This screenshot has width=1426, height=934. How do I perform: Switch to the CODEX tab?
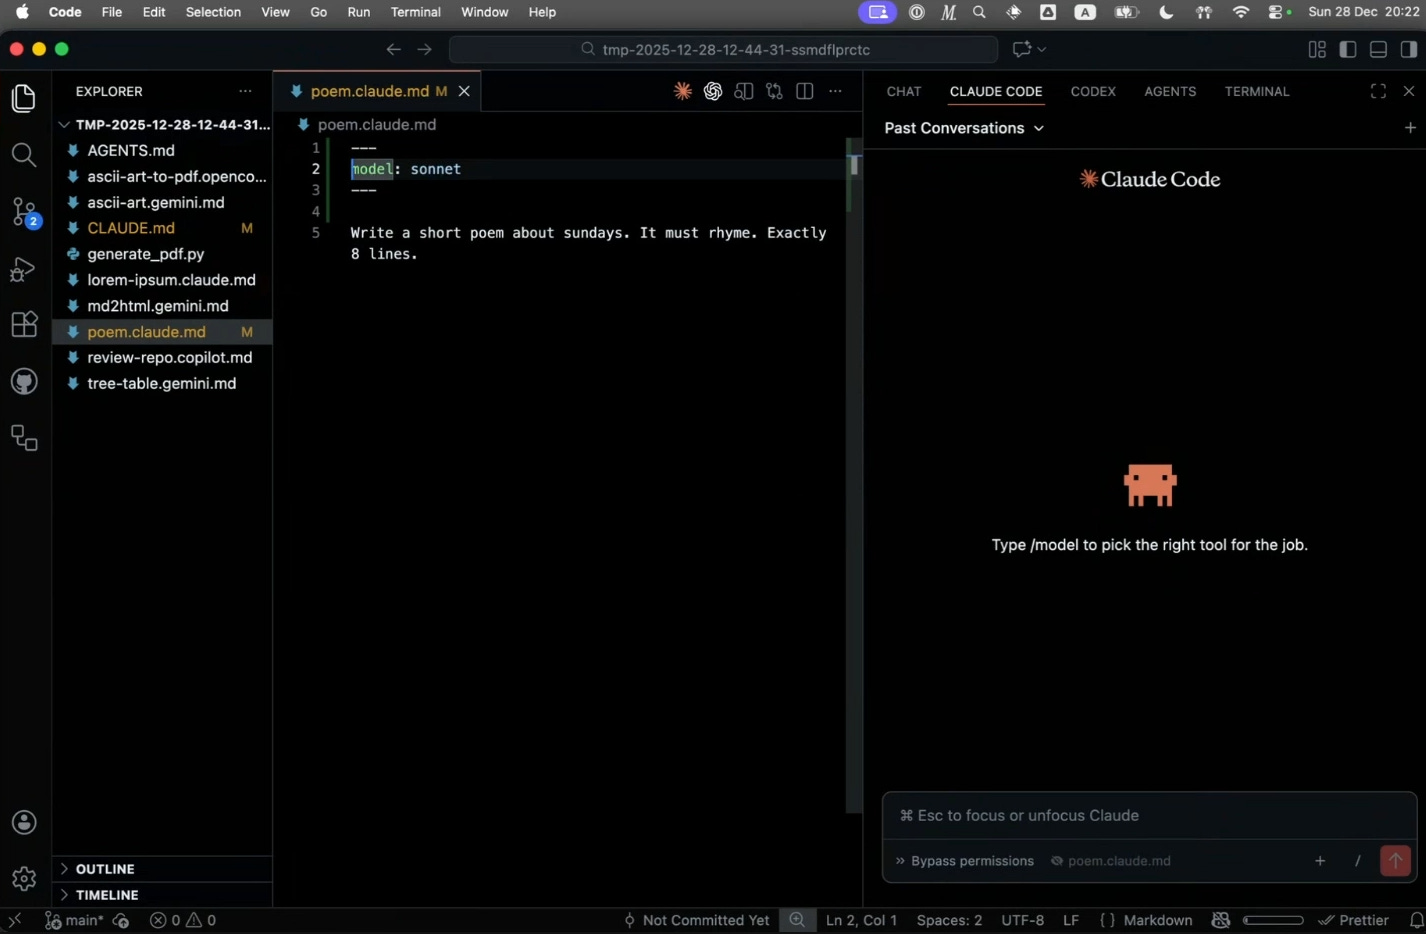1092,91
